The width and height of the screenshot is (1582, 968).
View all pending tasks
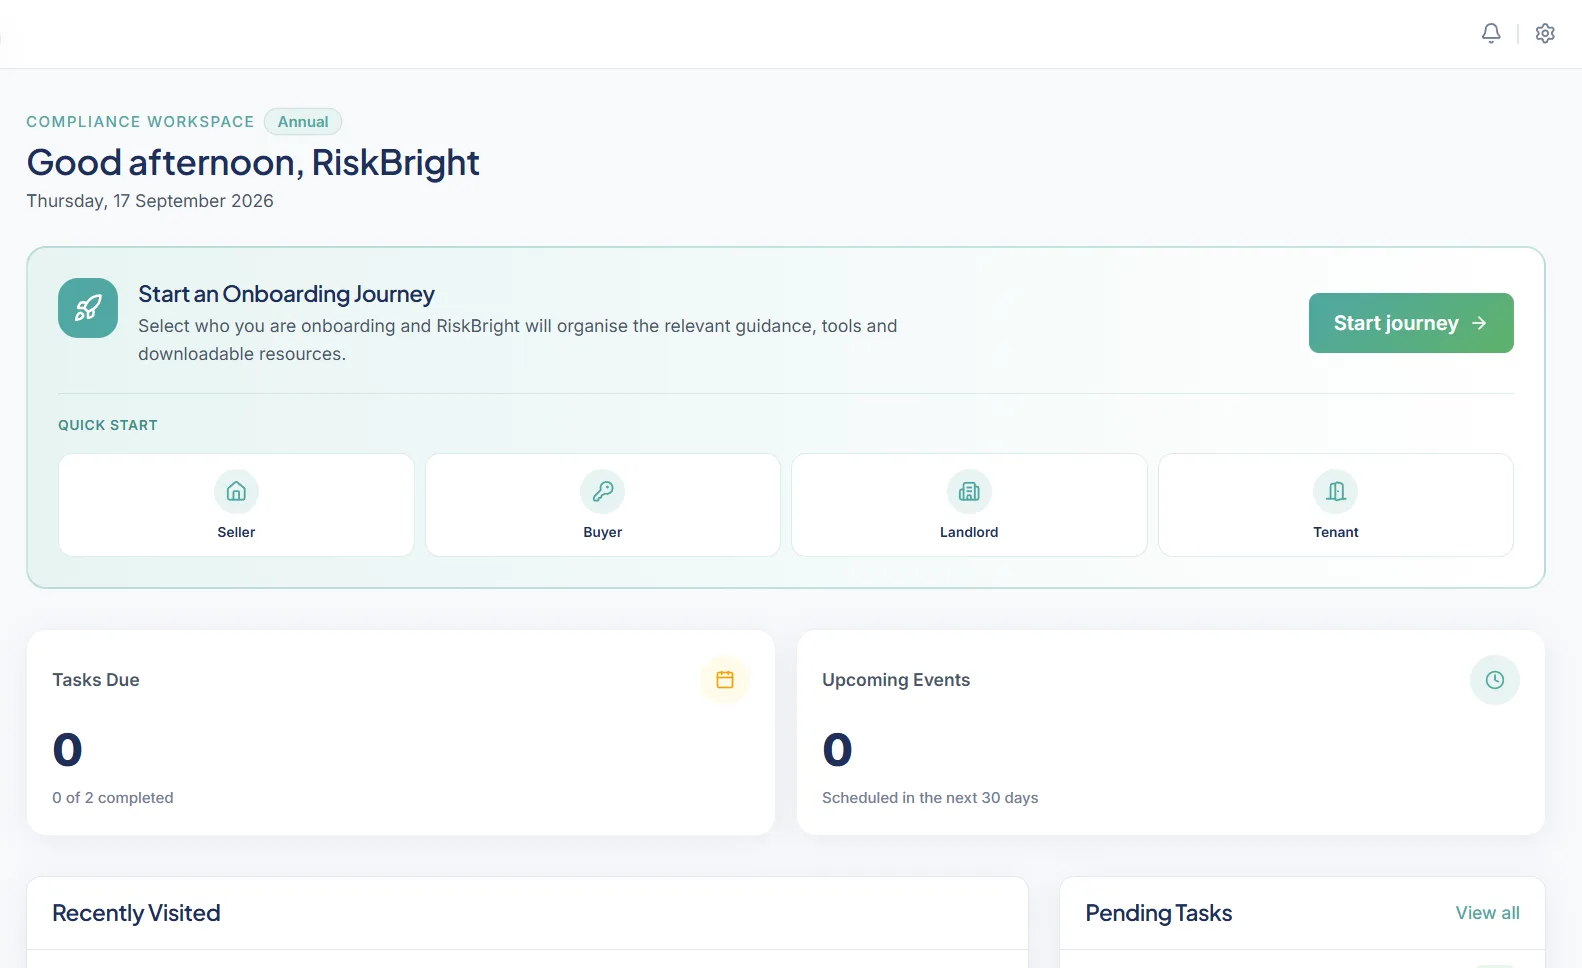[x=1487, y=913]
